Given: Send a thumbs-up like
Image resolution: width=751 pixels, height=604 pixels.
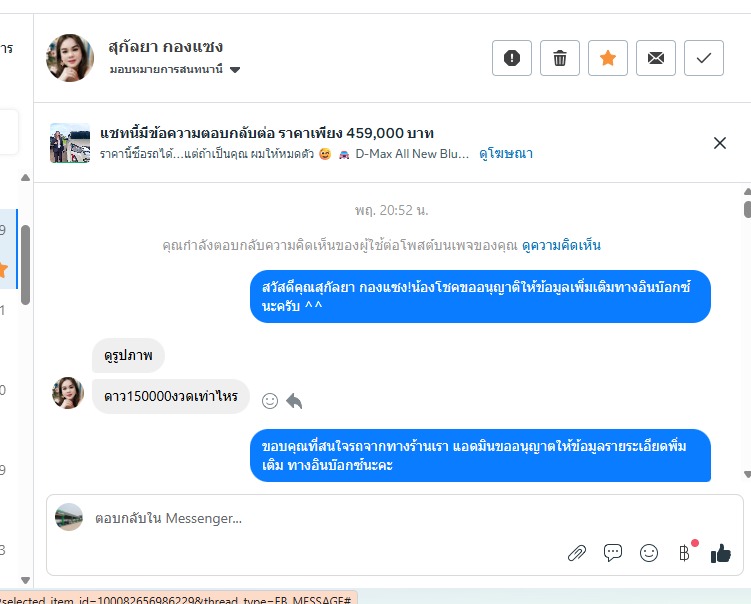Looking at the screenshot, I should [x=720, y=553].
